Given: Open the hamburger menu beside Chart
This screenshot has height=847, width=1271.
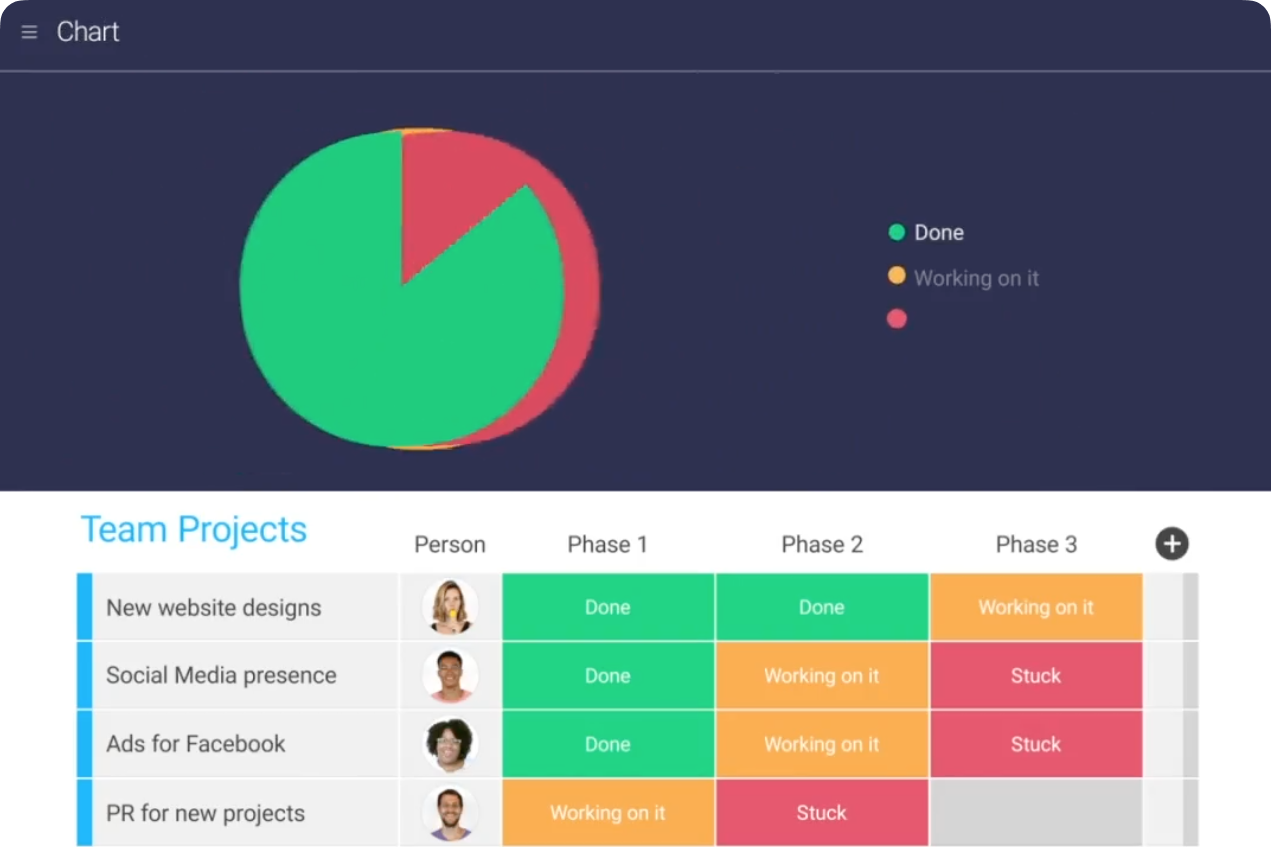Looking at the screenshot, I should 29,32.
